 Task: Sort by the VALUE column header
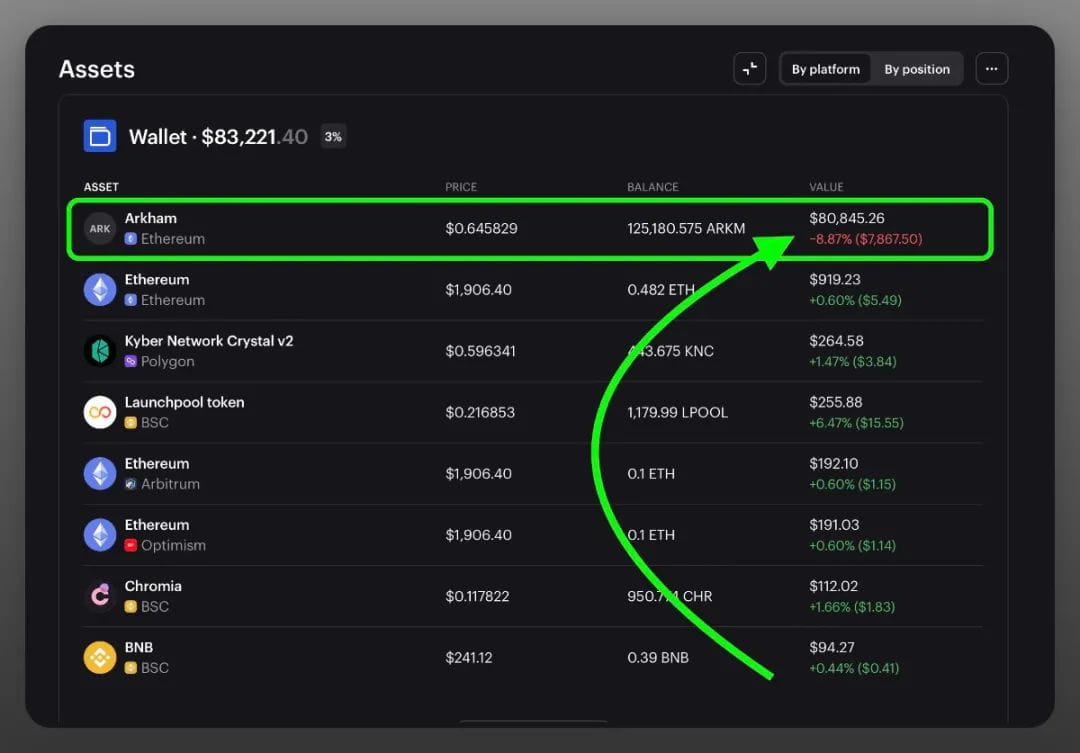pos(826,187)
